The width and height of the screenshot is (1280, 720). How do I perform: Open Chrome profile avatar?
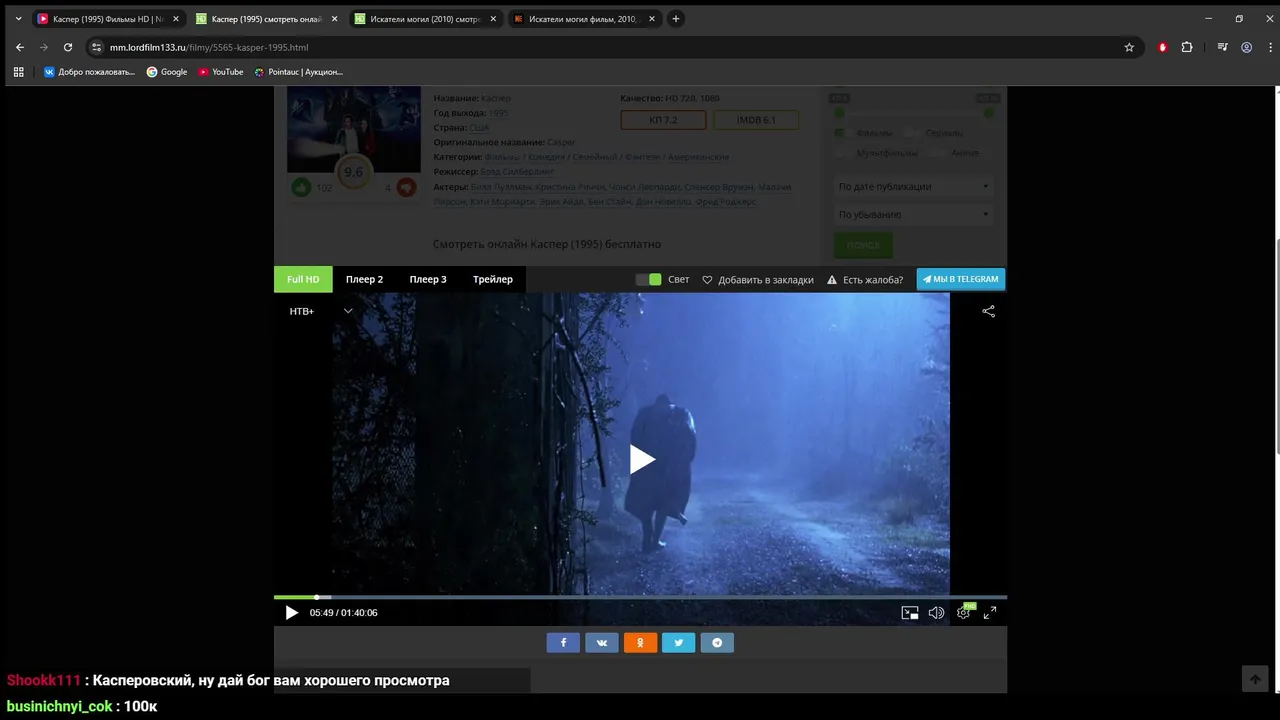point(1247,47)
